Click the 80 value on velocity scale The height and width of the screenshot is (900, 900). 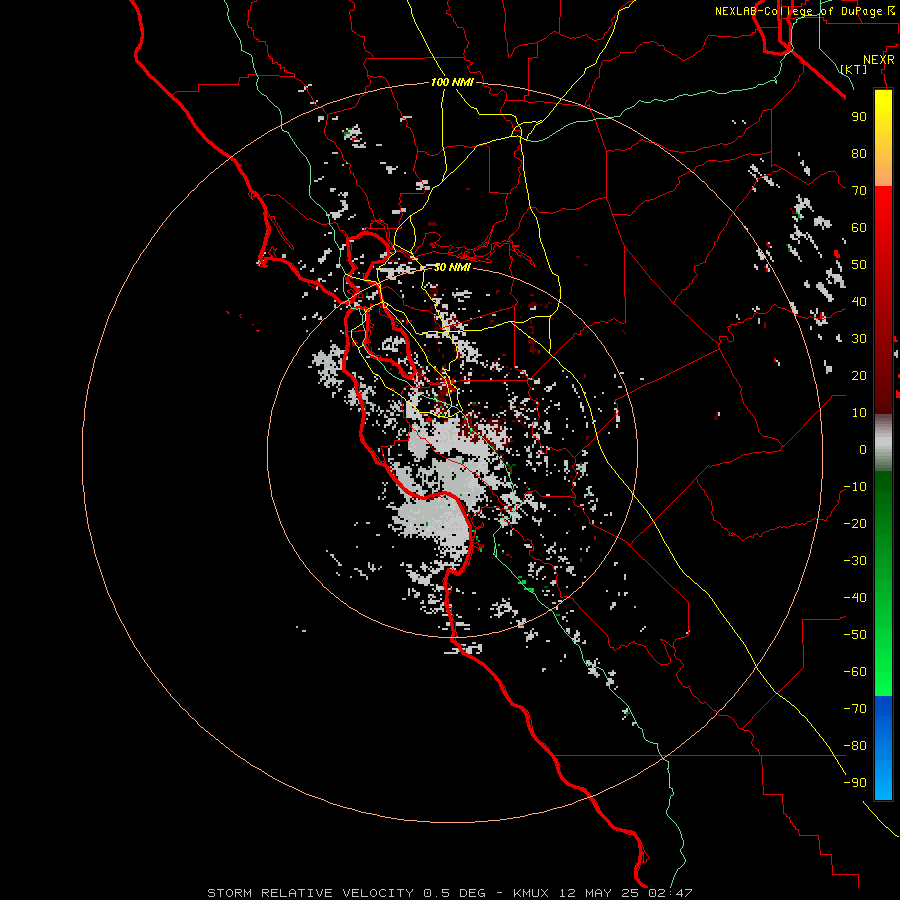(859, 153)
